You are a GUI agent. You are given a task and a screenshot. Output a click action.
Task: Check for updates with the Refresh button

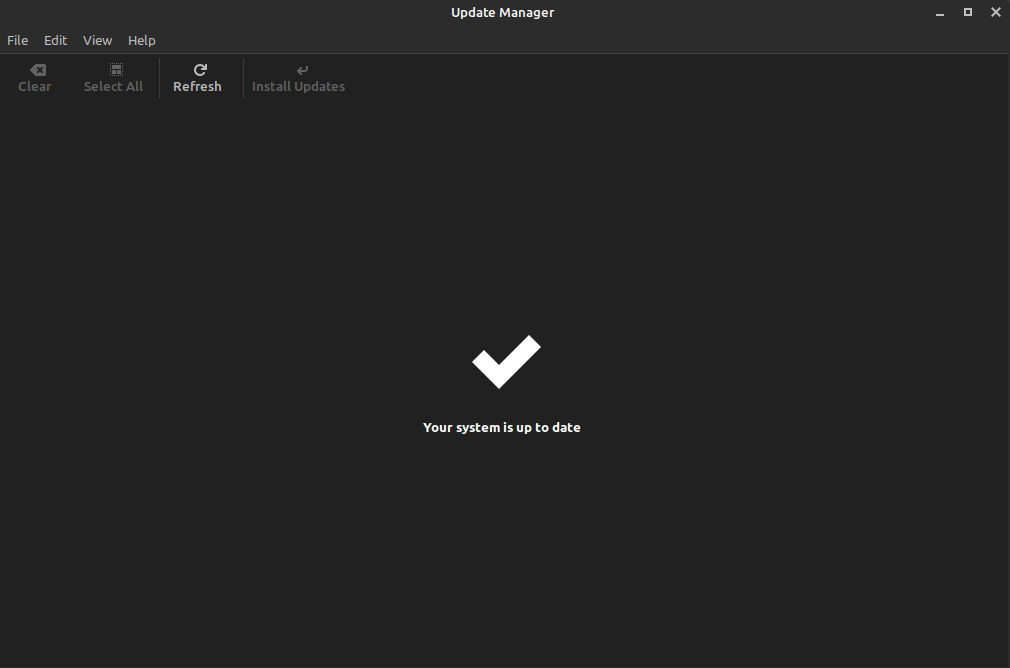[x=197, y=77]
